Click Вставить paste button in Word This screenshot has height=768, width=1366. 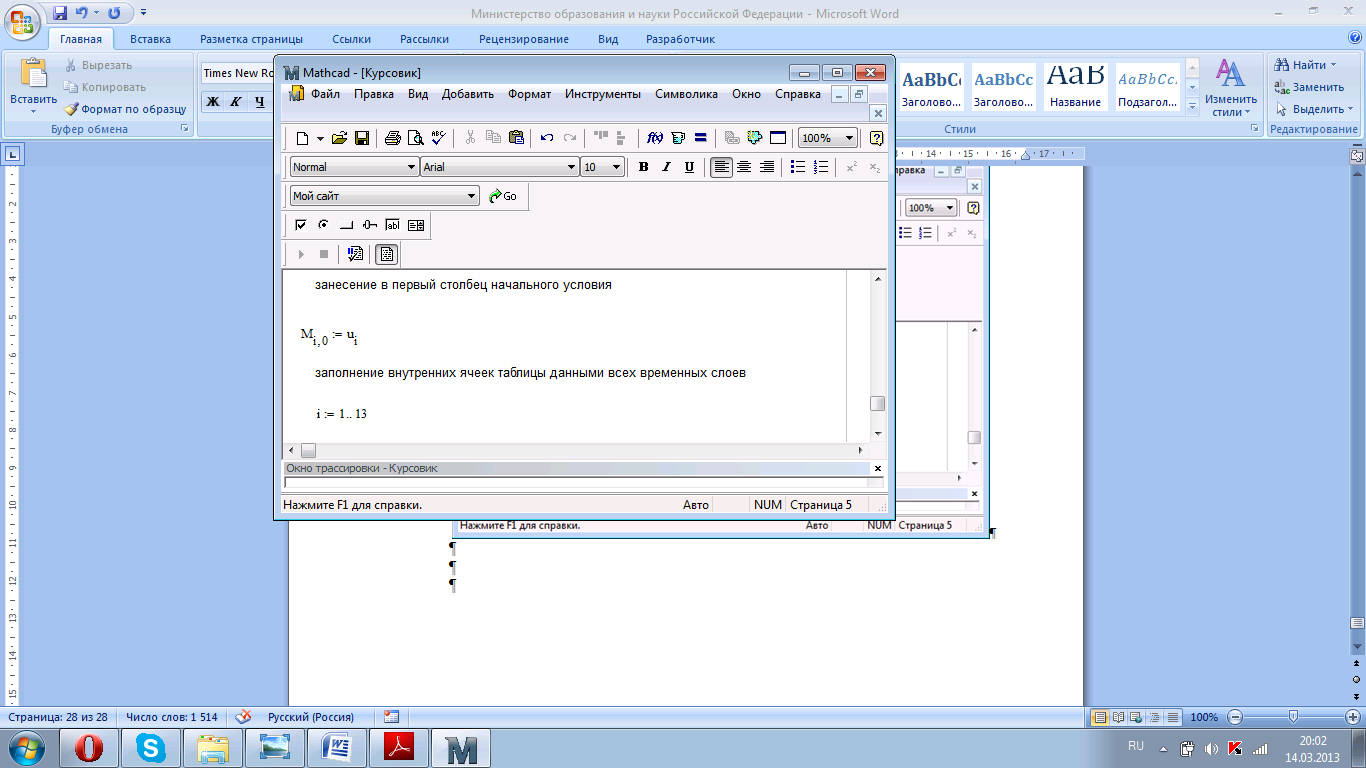tap(34, 85)
